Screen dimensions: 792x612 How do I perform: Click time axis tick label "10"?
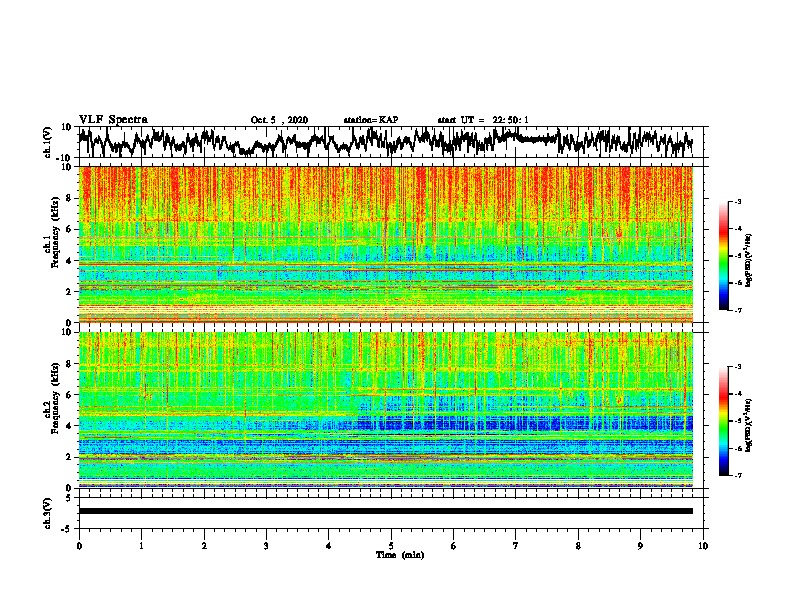point(703,546)
